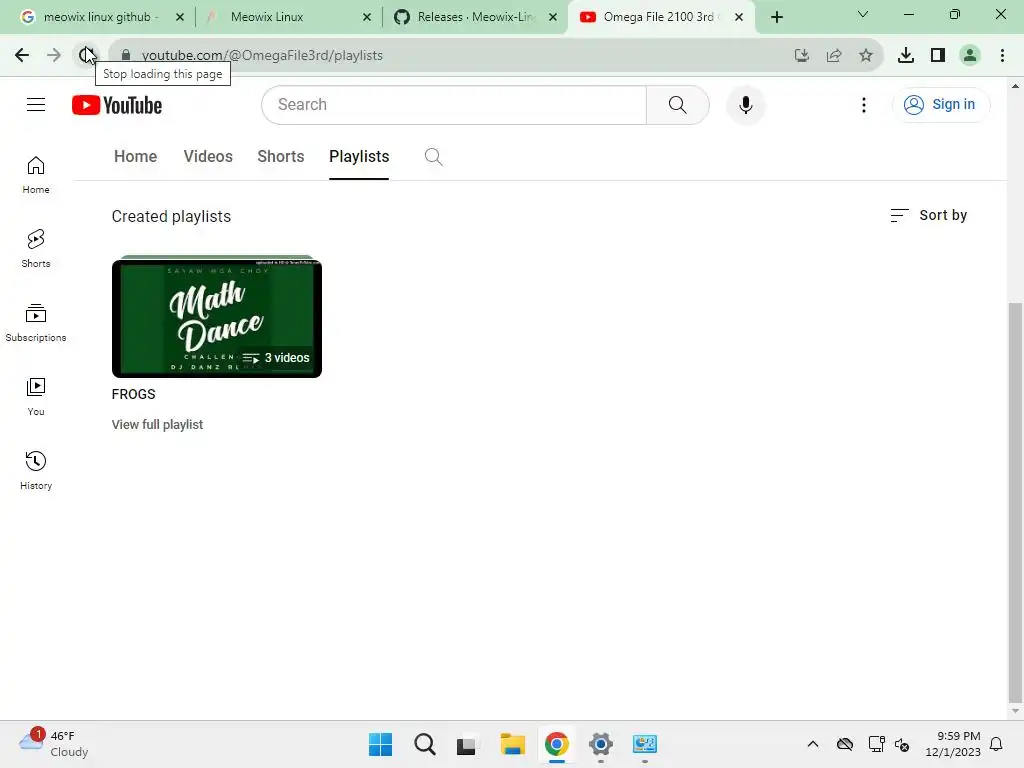
Task: Focus the YouTube Search input field
Action: pos(454,104)
